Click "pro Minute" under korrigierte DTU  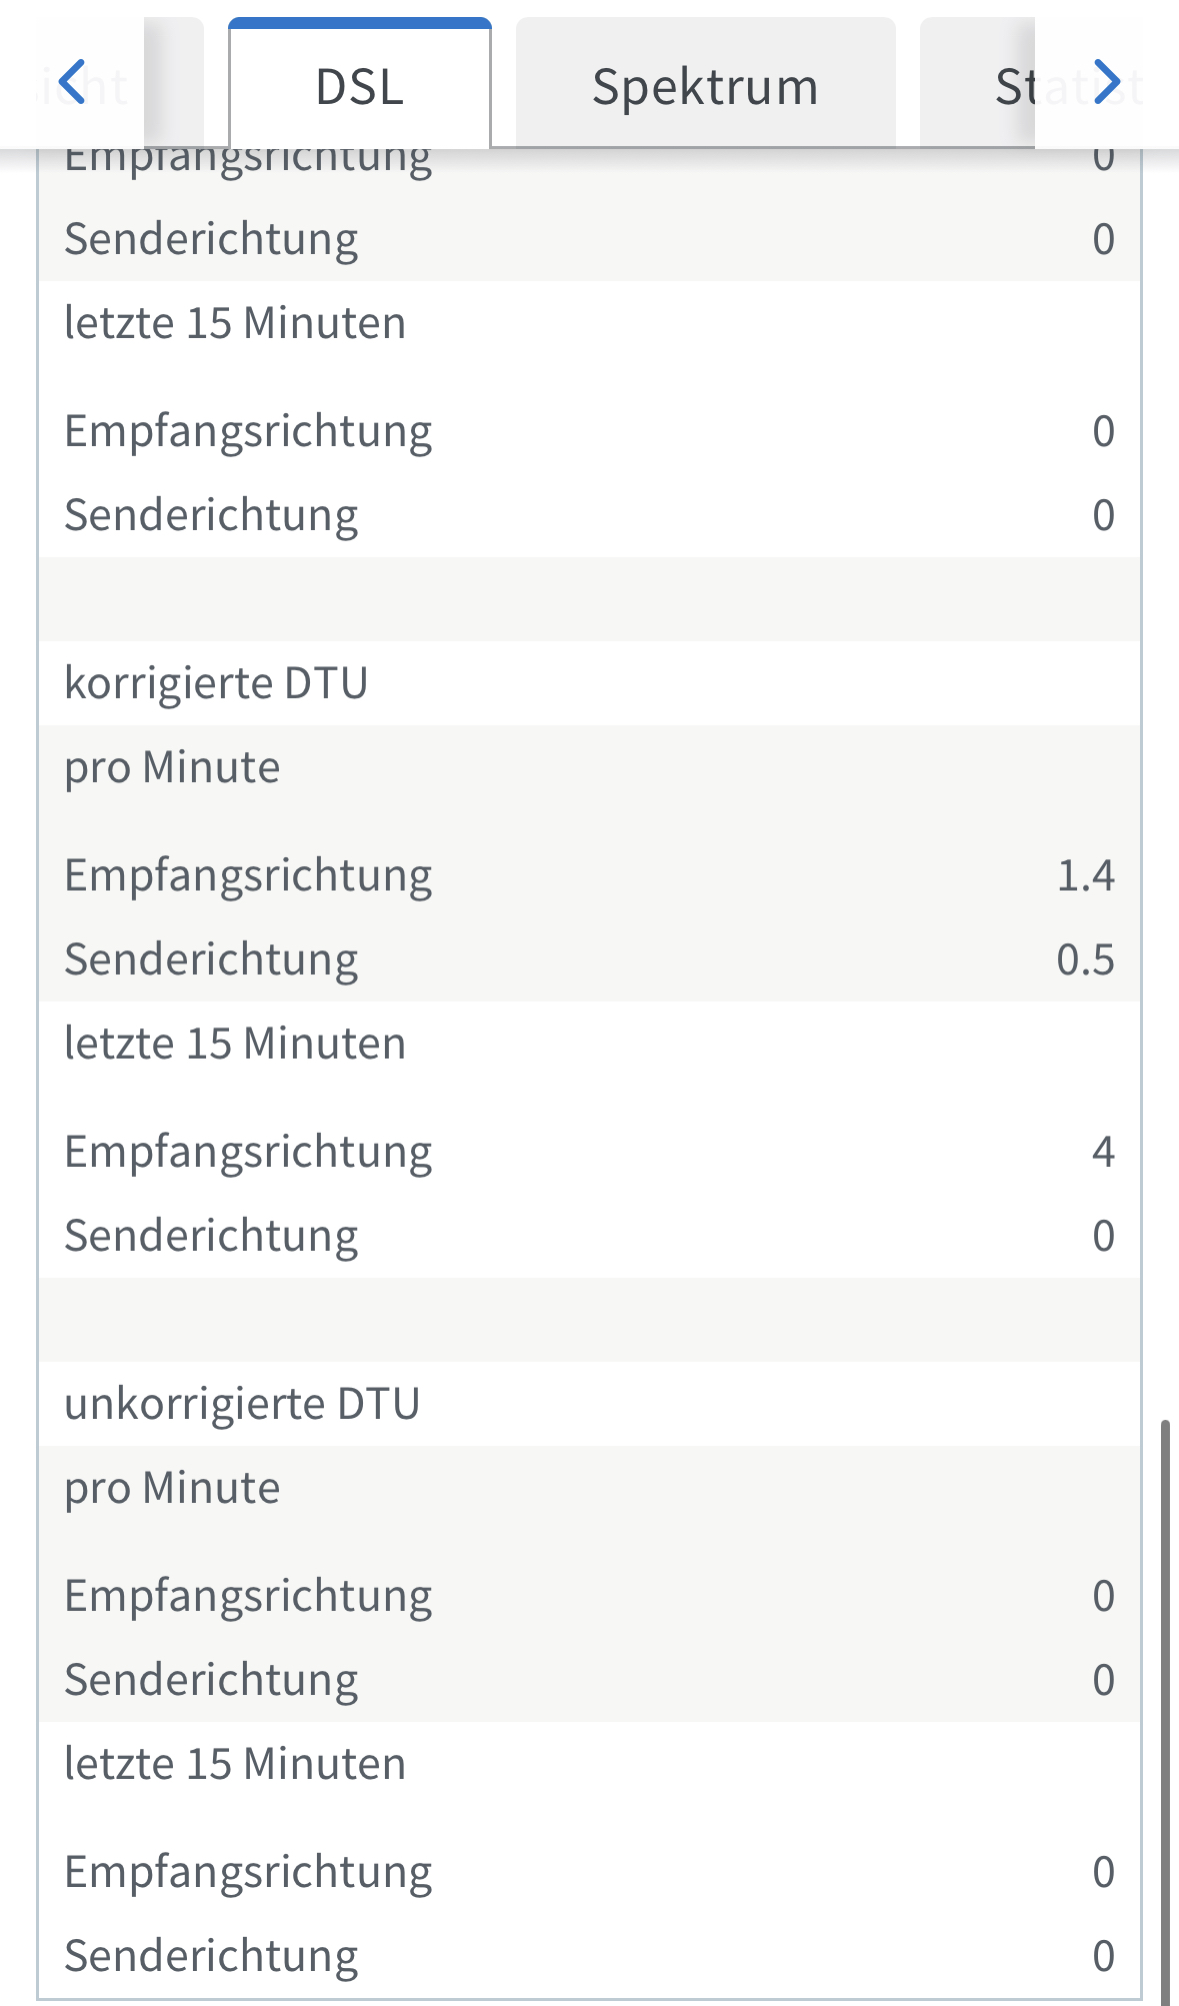click(x=172, y=768)
